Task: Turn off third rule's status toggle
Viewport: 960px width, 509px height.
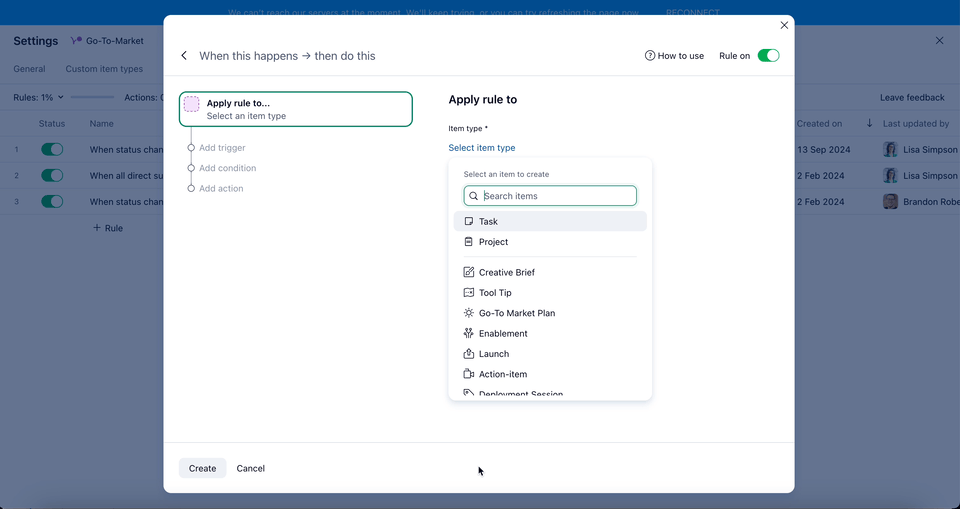Action: [x=52, y=201]
